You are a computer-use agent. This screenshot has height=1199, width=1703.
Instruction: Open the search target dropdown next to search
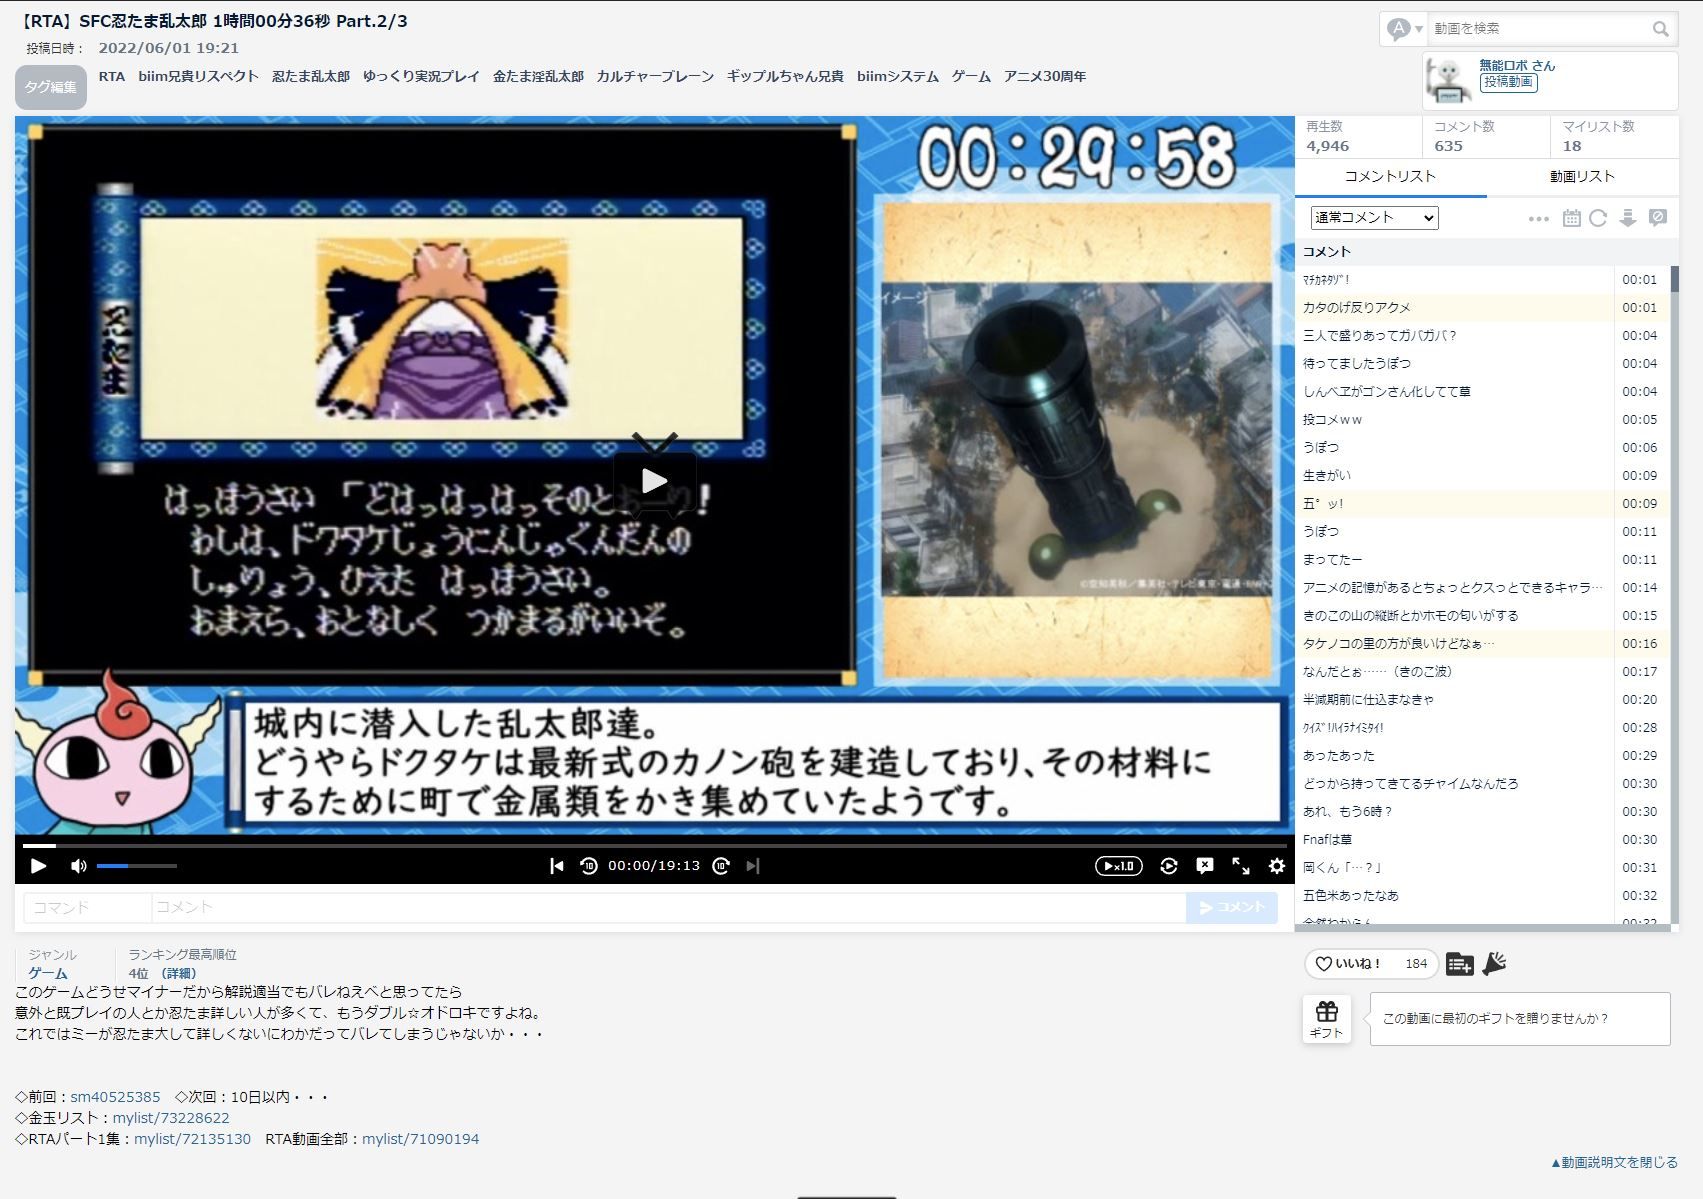[1404, 29]
